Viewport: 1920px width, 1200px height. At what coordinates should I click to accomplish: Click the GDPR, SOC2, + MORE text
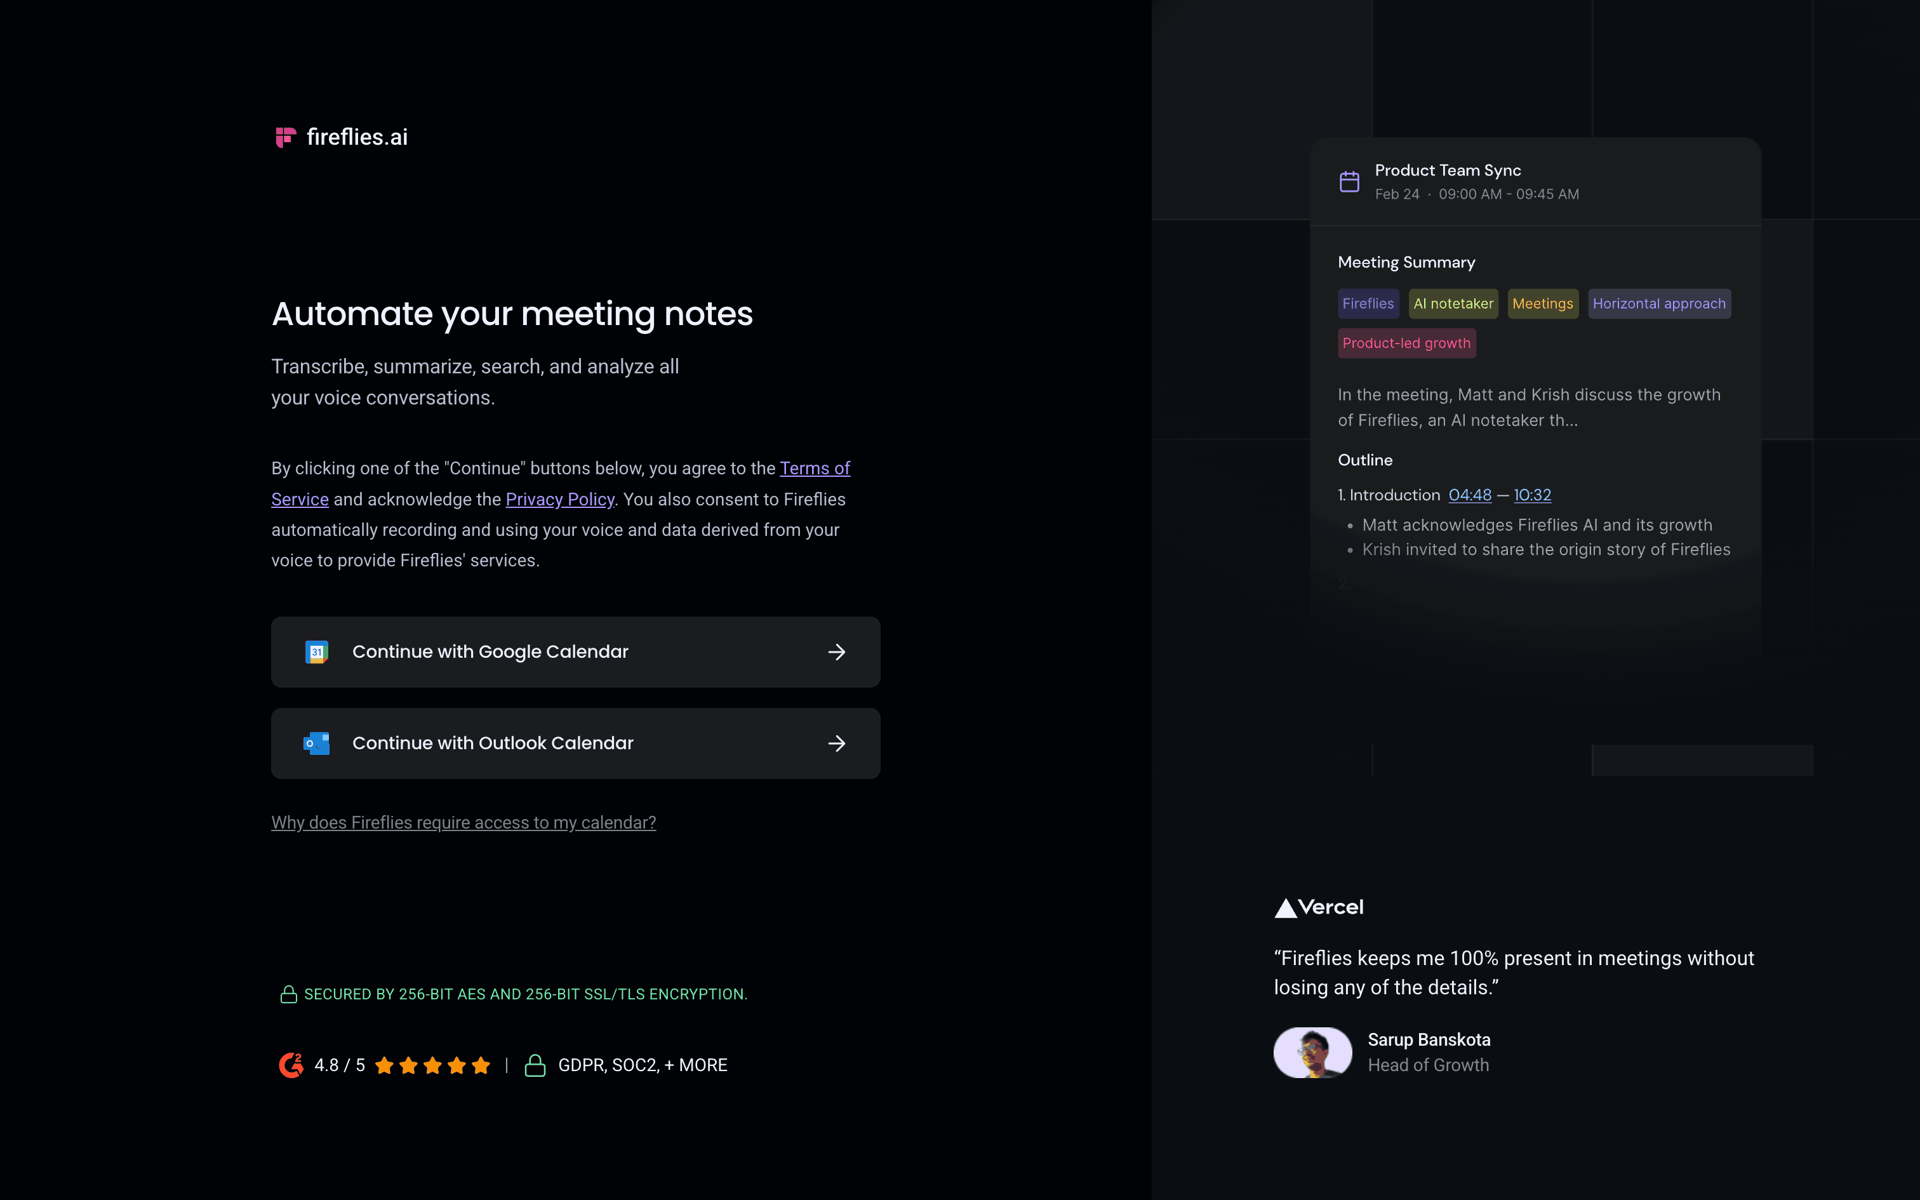pyautogui.click(x=643, y=1065)
